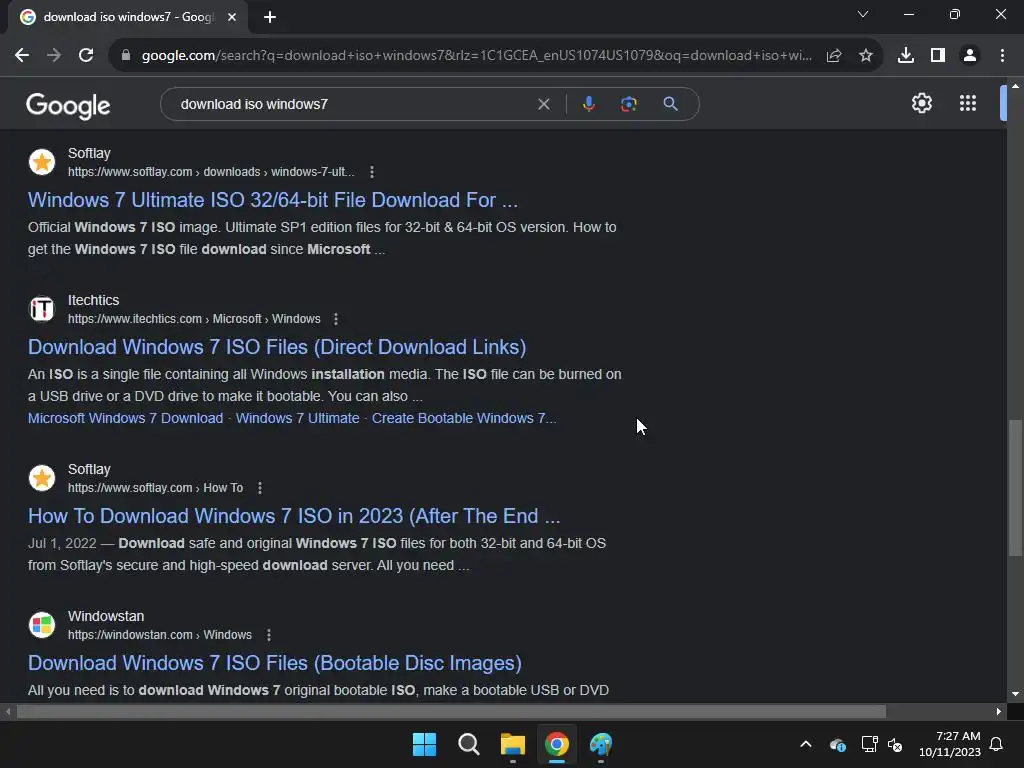This screenshot has width=1024, height=768.
Task: Open more options for Softlay How To result
Action: tap(260, 488)
